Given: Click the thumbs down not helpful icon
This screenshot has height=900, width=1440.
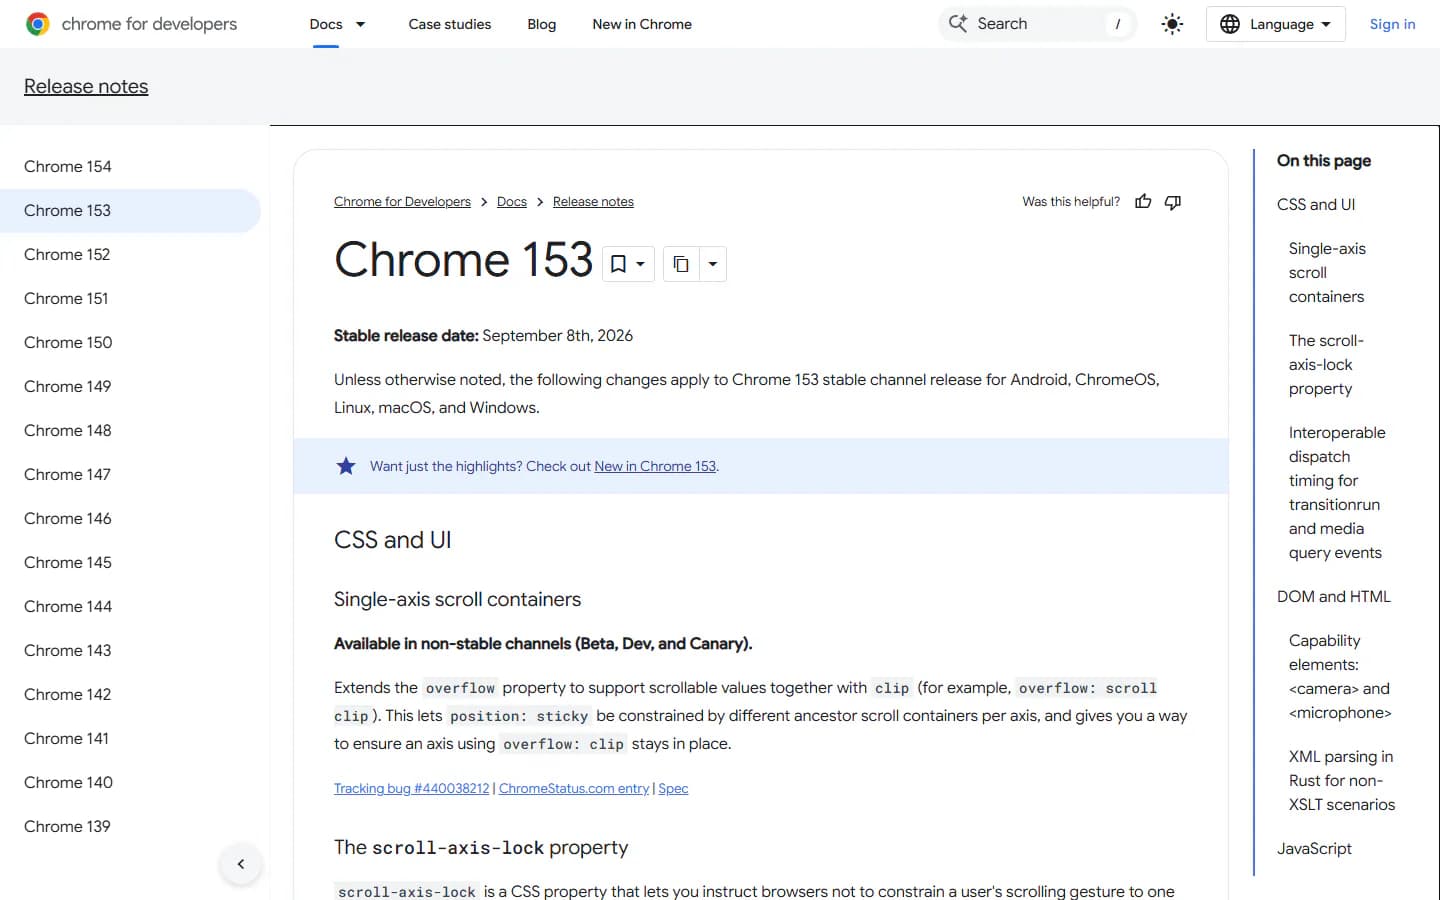Looking at the screenshot, I should (x=1173, y=202).
